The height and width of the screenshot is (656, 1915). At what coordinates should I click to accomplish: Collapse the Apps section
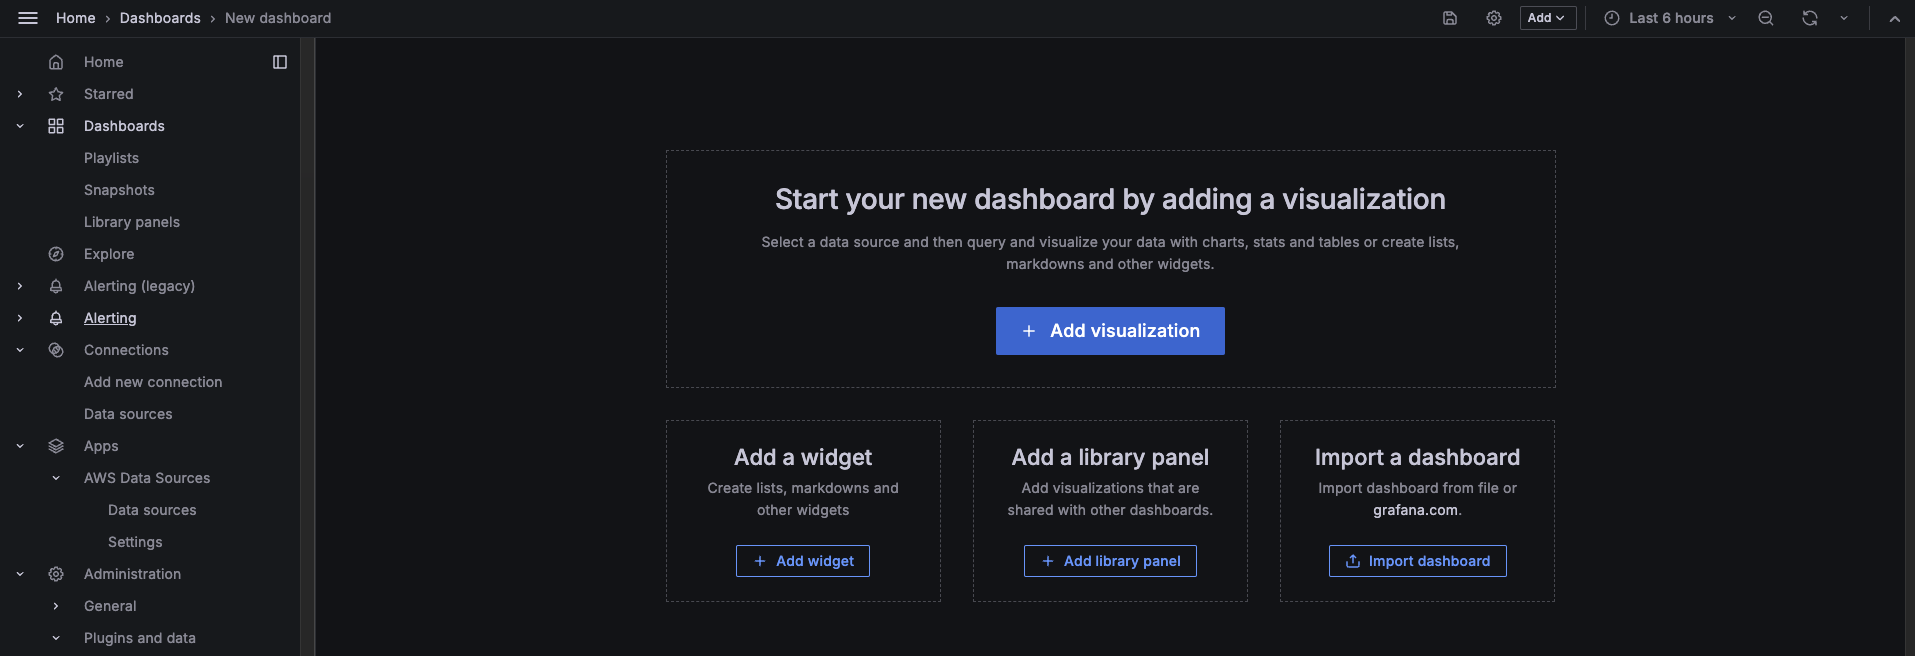tap(20, 446)
